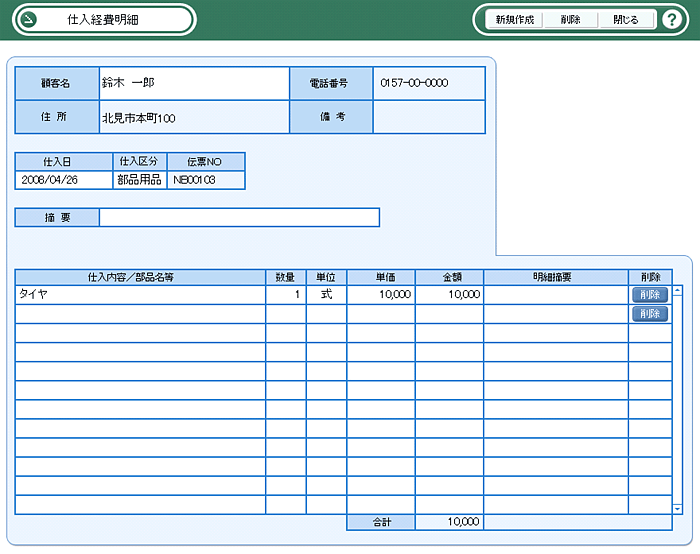This screenshot has height=554, width=700.
Task: Select the 仕入日 value 2008/04/26
Action: click(x=64, y=181)
